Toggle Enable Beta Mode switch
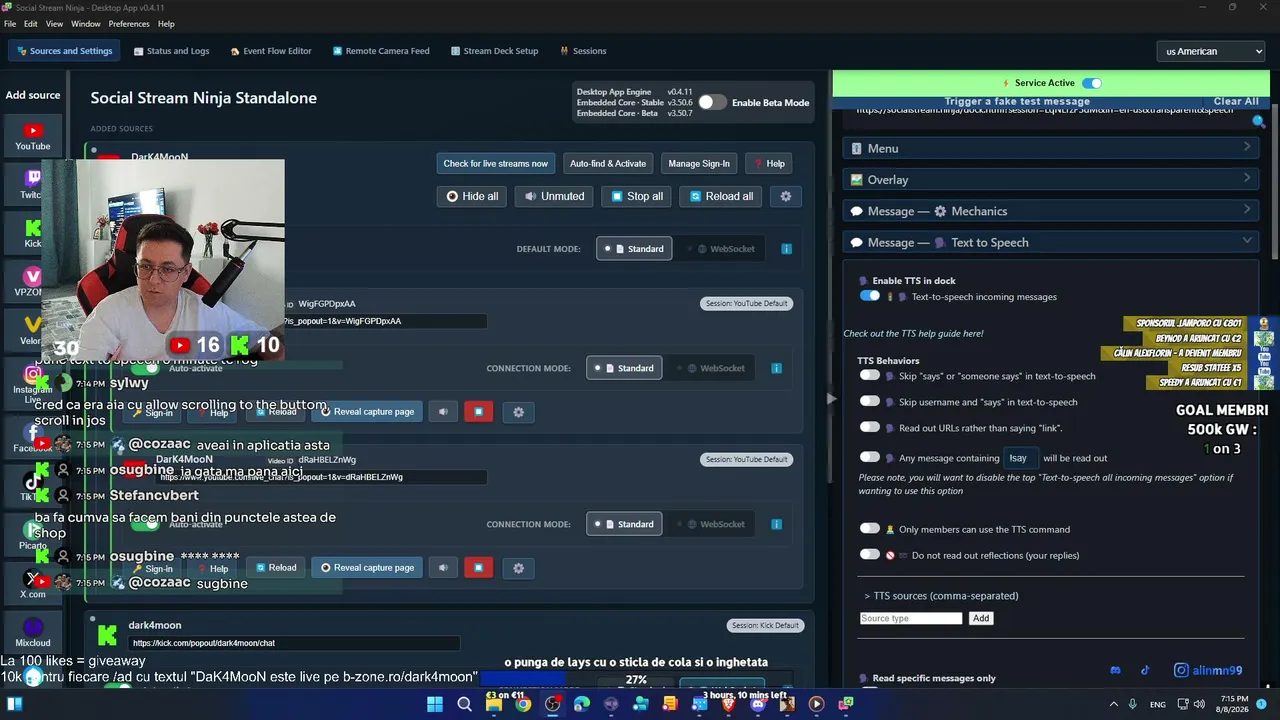The image size is (1280, 720). point(712,102)
